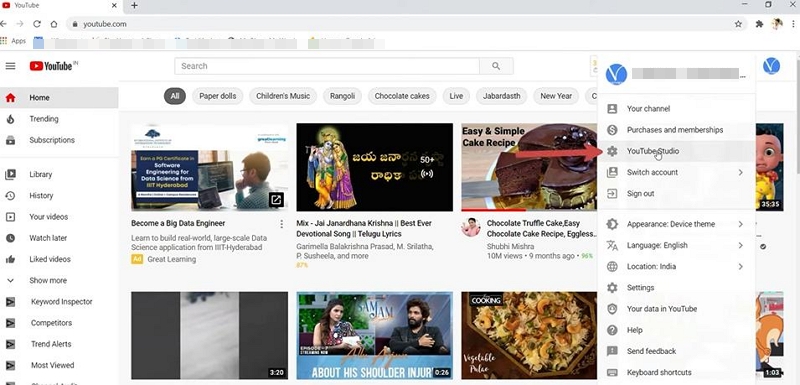Viewport: 800px width, 385px height.
Task: Click the search magnifier button
Action: 496,66
